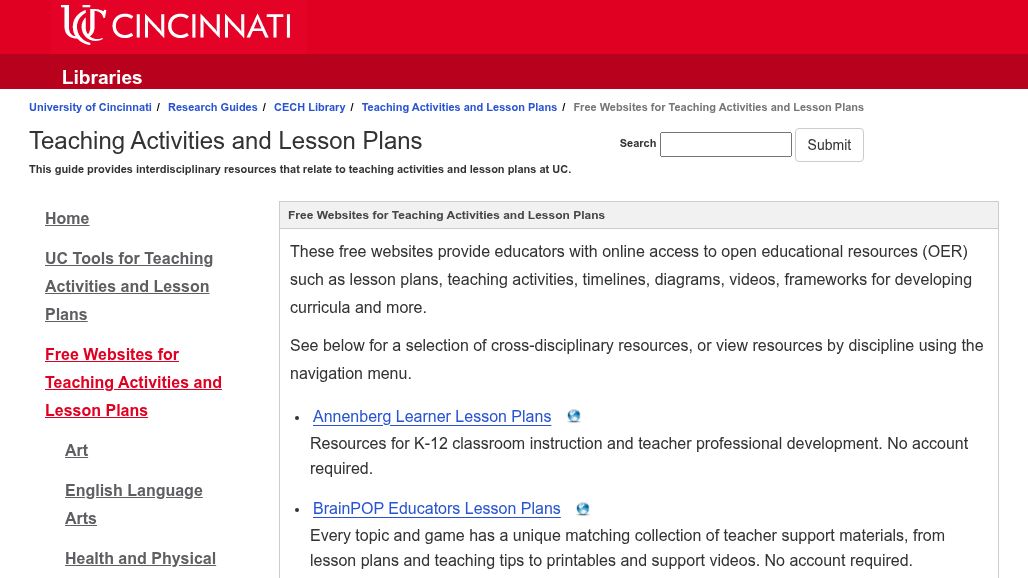Go to University of Cincinnati breadcrumb
The image size is (1028, 578).
(90, 107)
